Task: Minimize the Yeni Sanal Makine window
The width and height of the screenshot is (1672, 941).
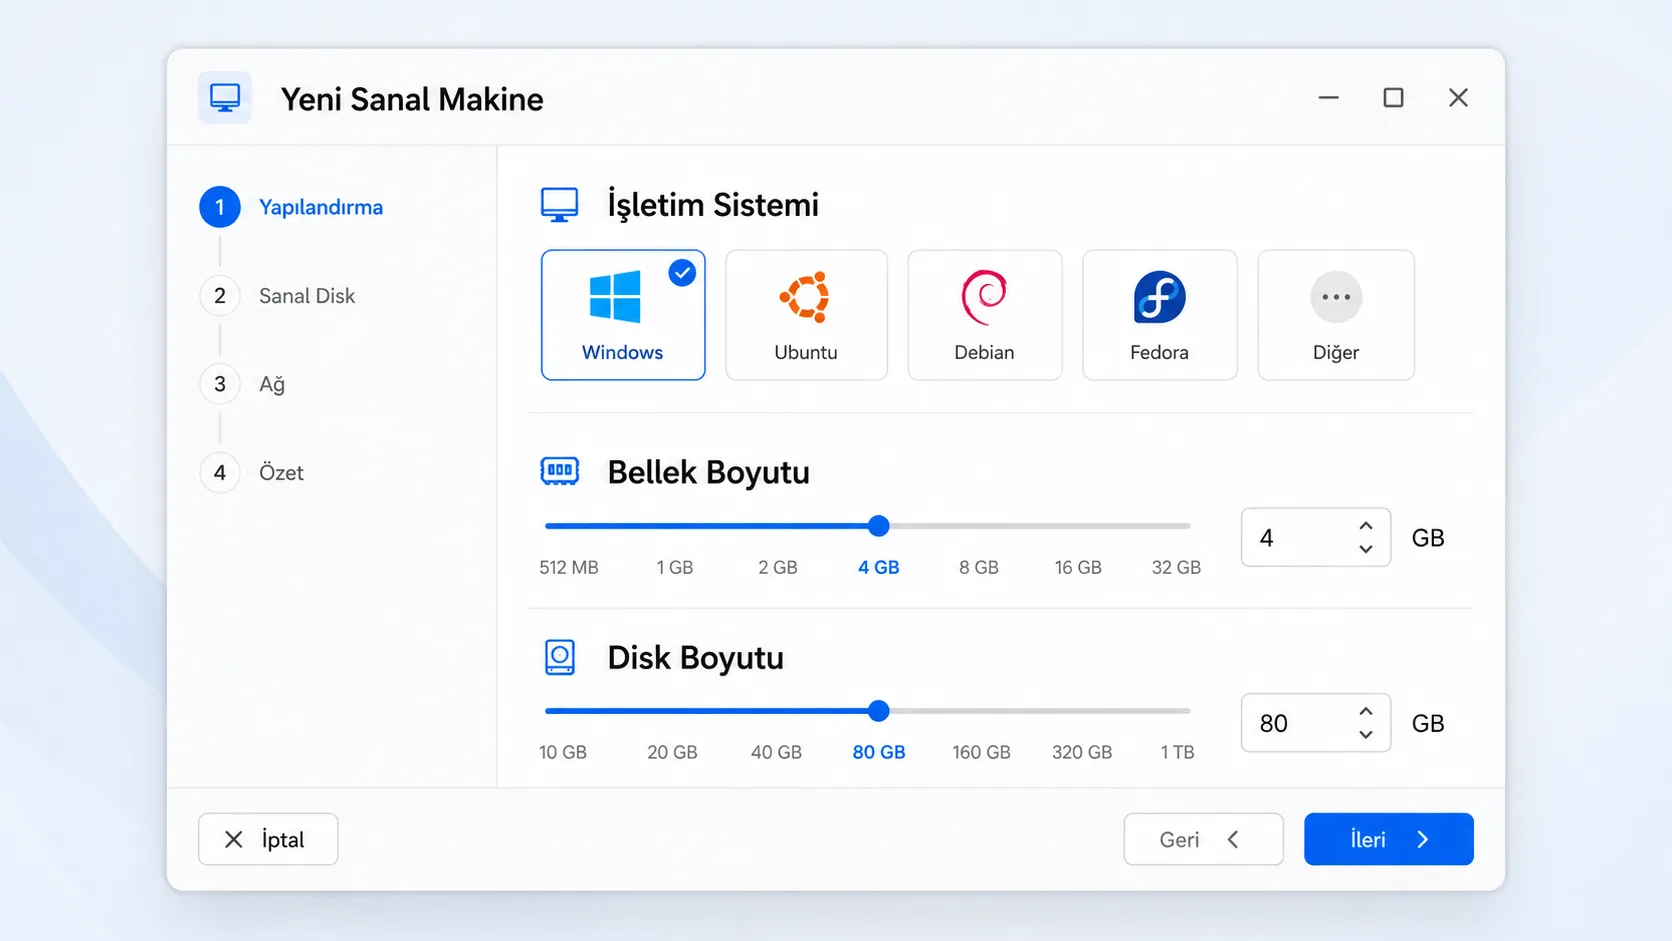Action: [1329, 98]
